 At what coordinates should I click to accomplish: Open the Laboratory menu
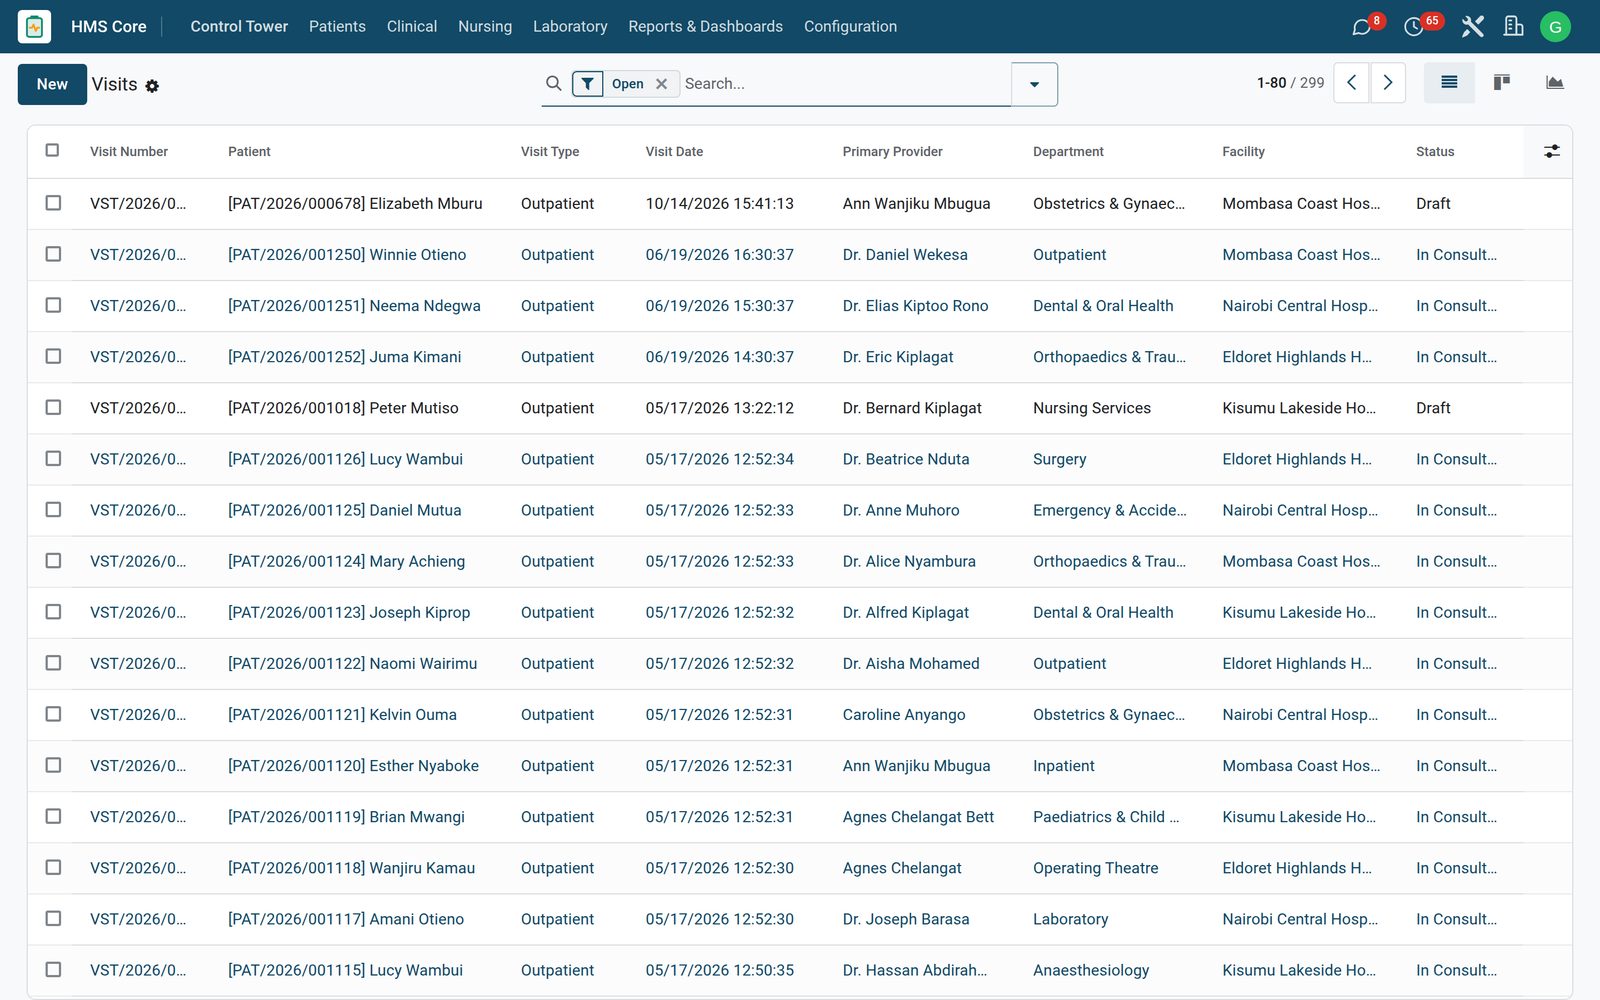(570, 27)
